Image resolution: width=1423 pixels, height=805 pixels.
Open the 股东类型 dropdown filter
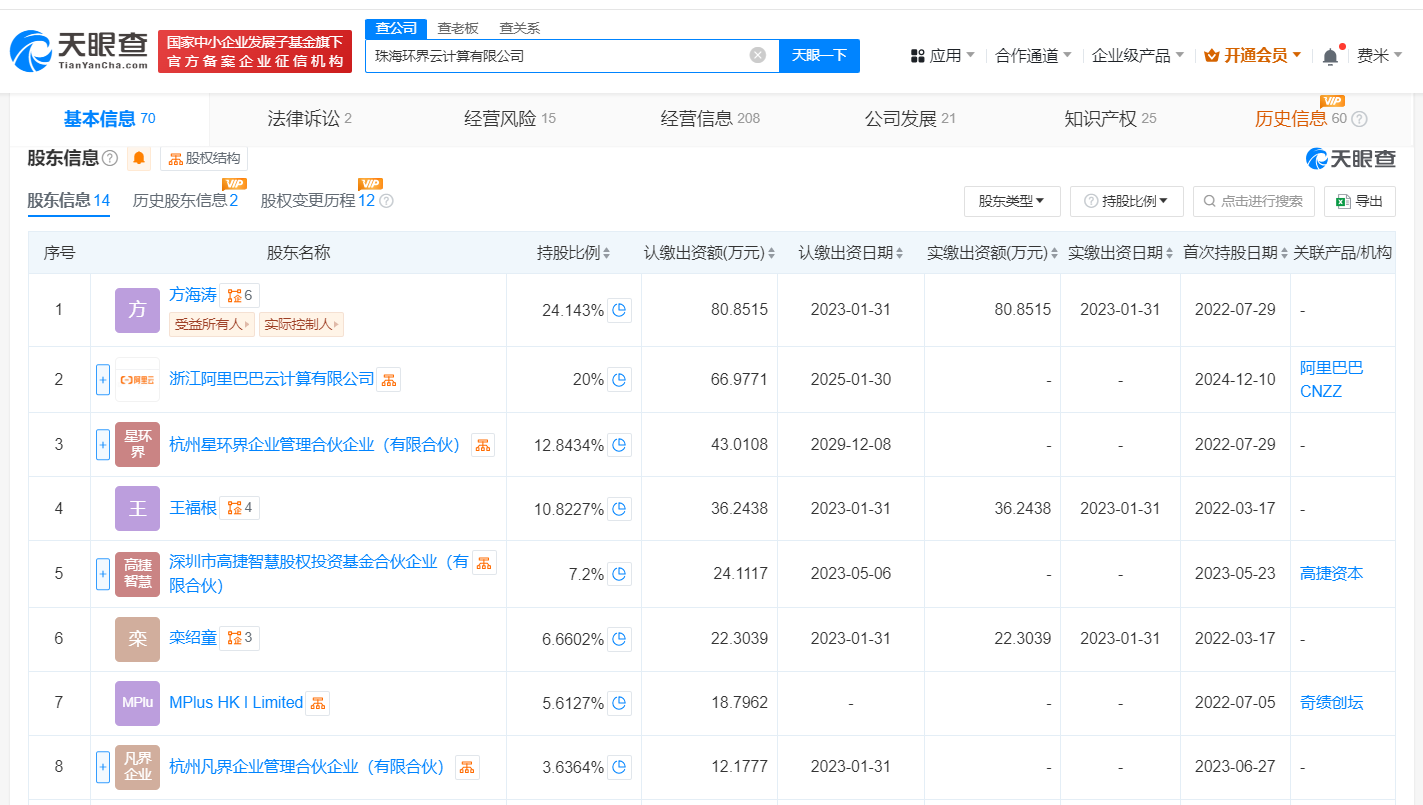pos(1011,201)
